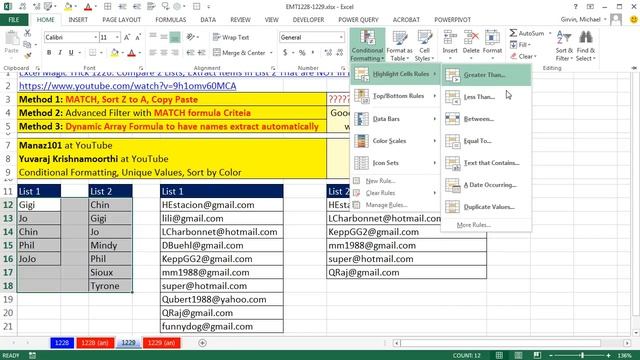Adjust the zoom slider in status bar
Viewport: 640px width, 360px height.
click(582, 356)
